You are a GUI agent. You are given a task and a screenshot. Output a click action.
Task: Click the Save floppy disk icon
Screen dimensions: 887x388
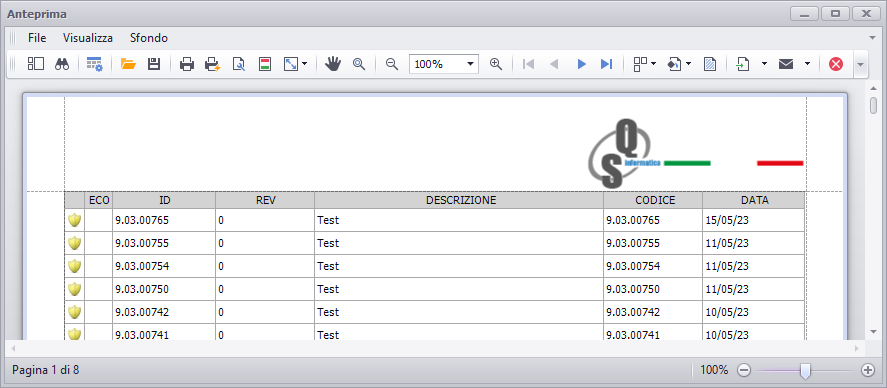click(154, 64)
